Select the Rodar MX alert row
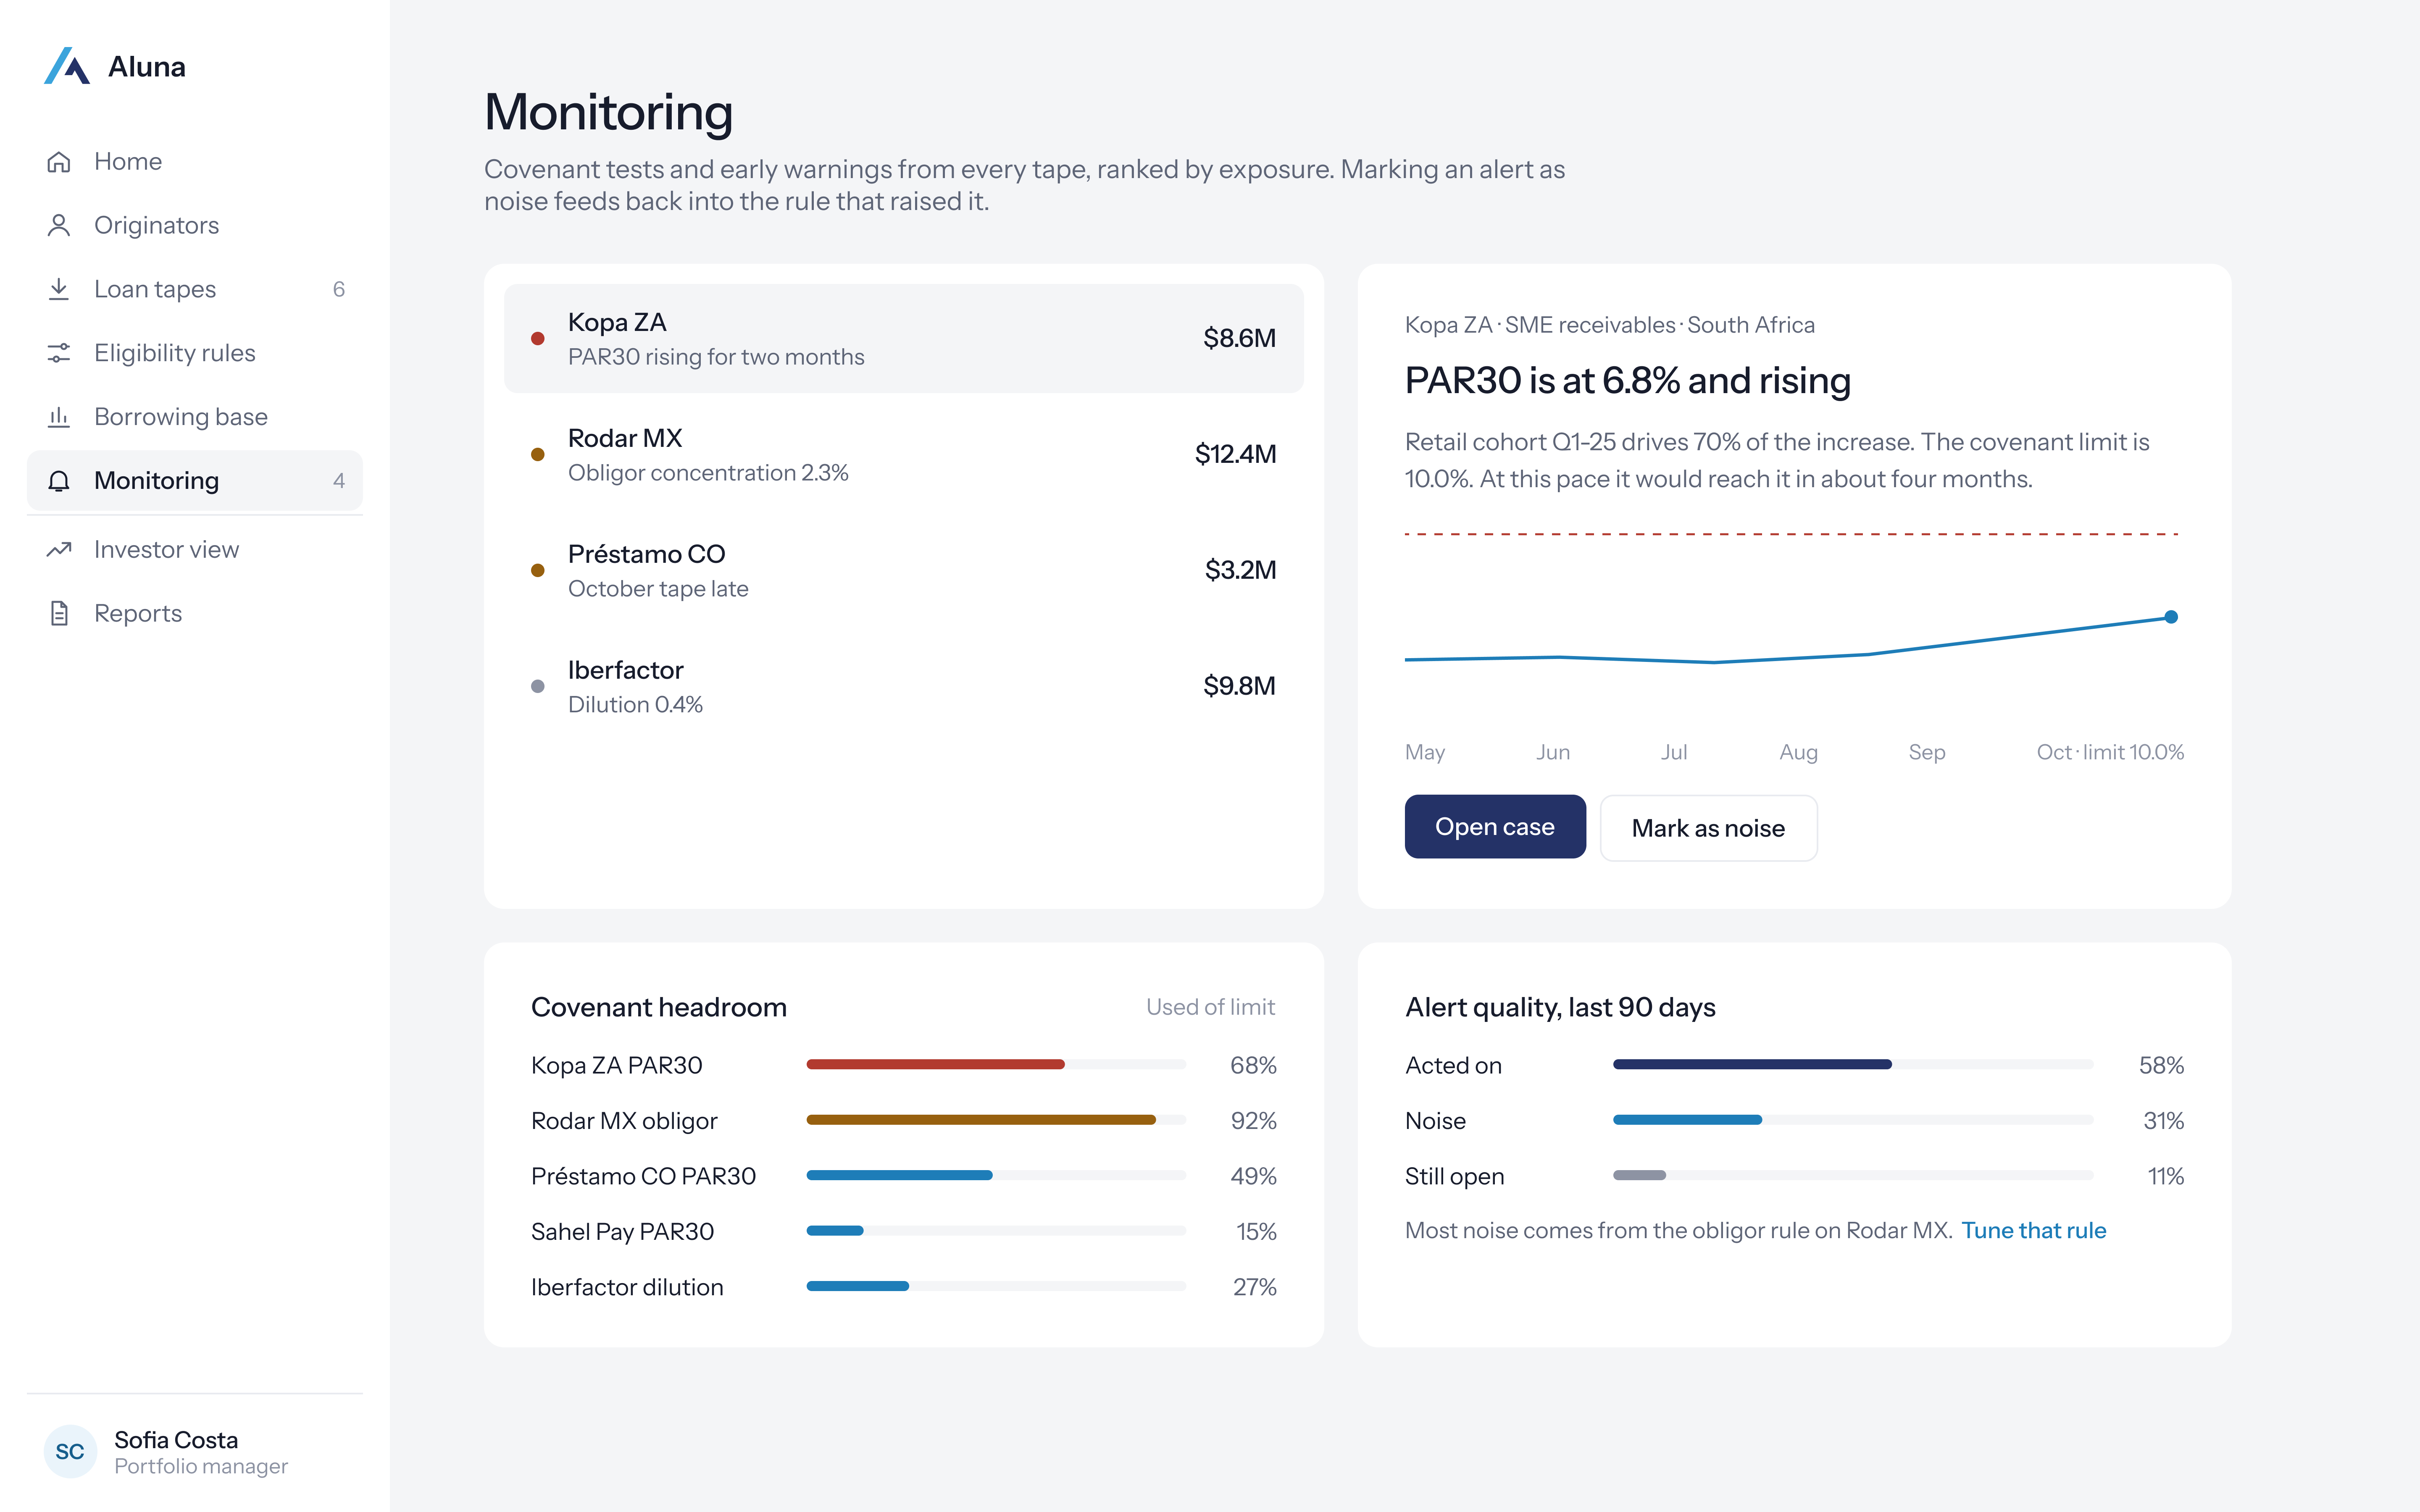This screenshot has height=1512, width=2420. [x=904, y=454]
